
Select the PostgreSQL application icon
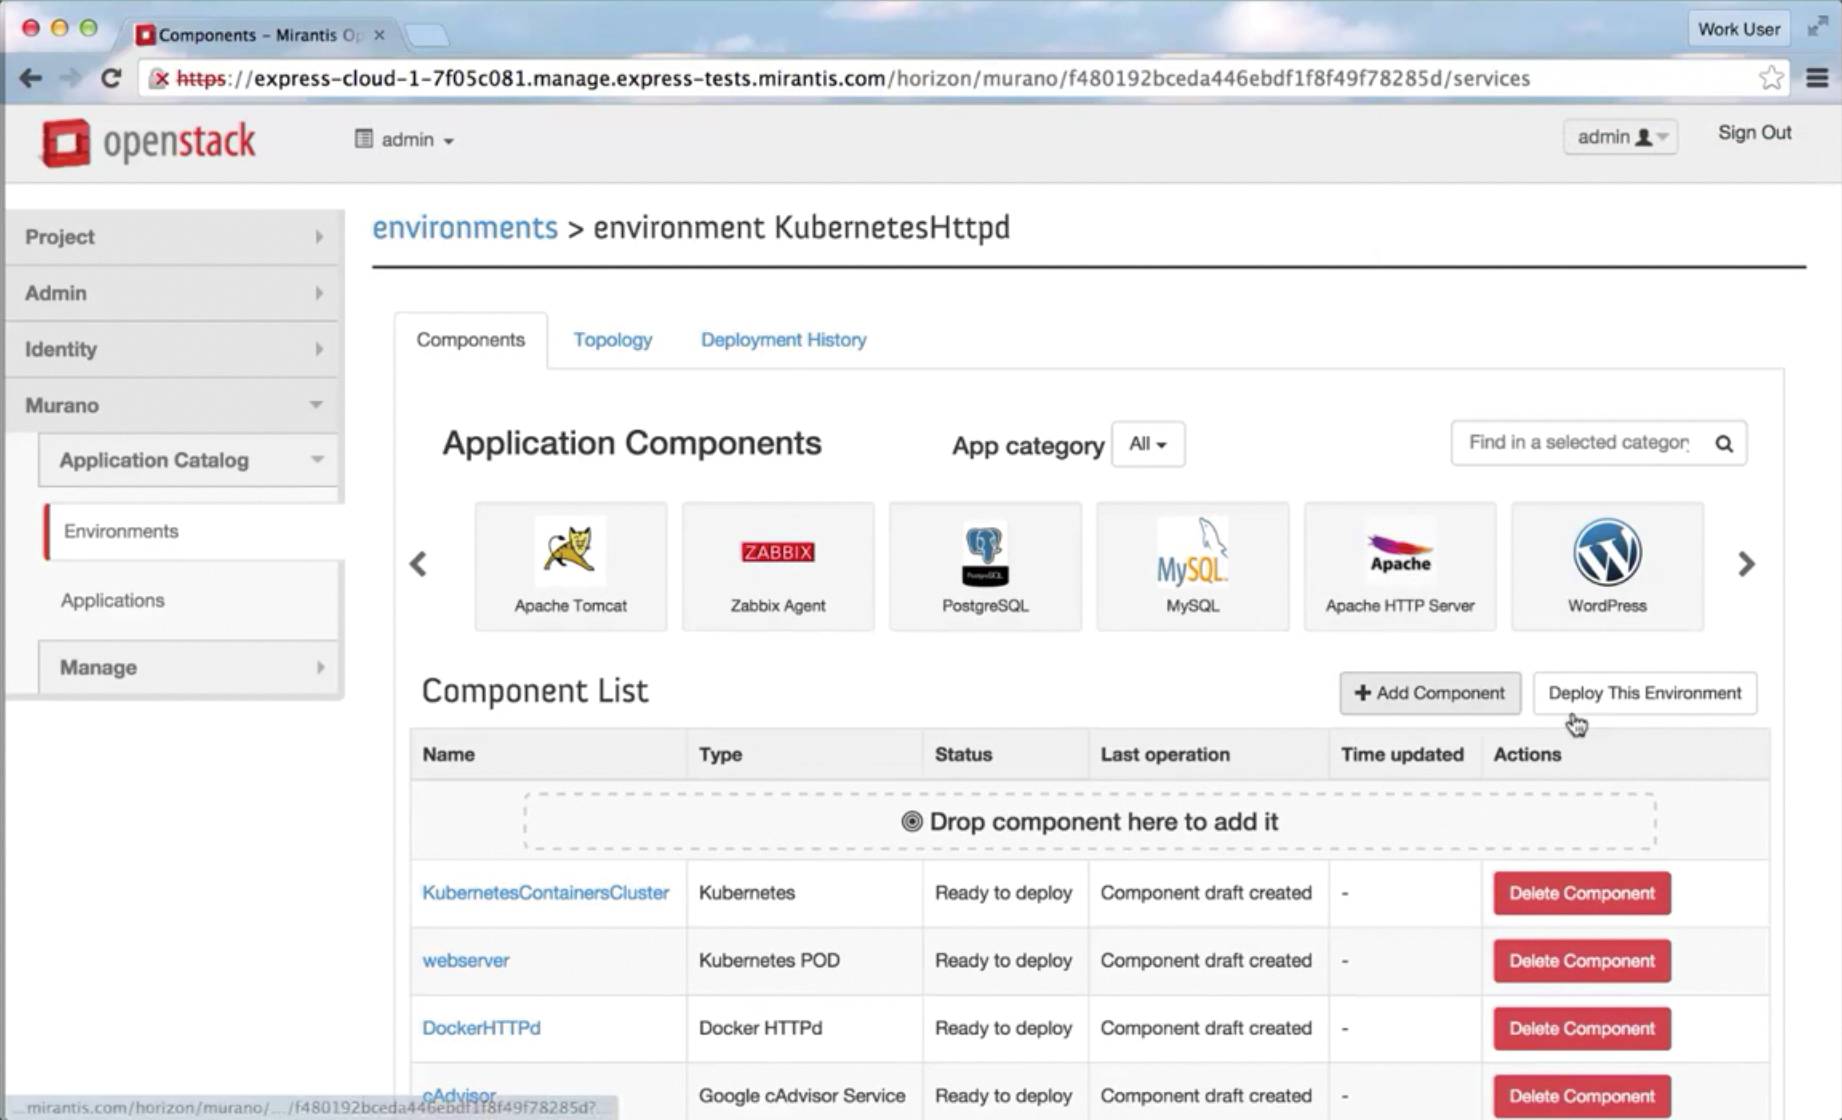click(x=984, y=552)
